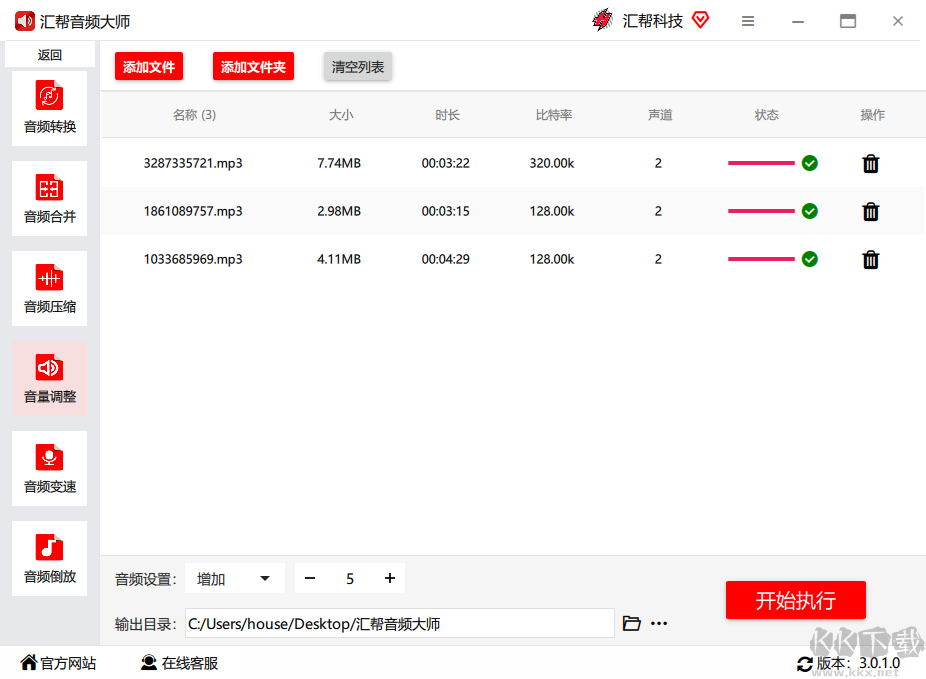This screenshot has height=679, width=926.
Task: Browse output folder using the folder icon
Action: coord(631,623)
